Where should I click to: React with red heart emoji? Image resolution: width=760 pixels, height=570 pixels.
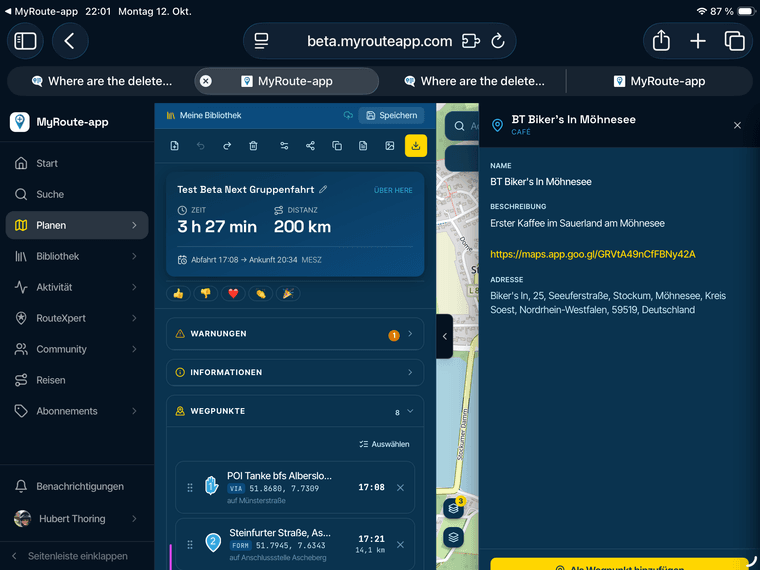pos(233,293)
